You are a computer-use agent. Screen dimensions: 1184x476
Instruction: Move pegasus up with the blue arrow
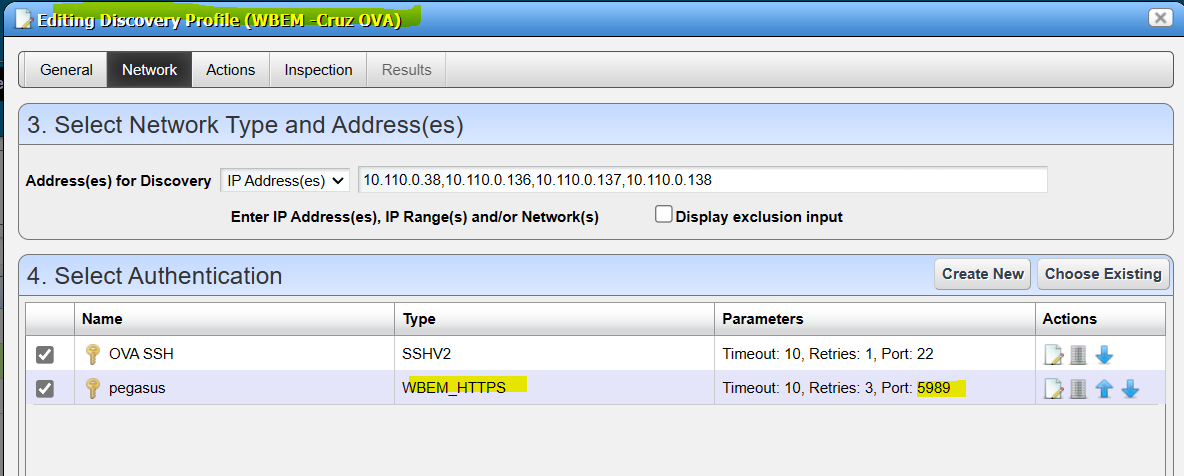1104,389
